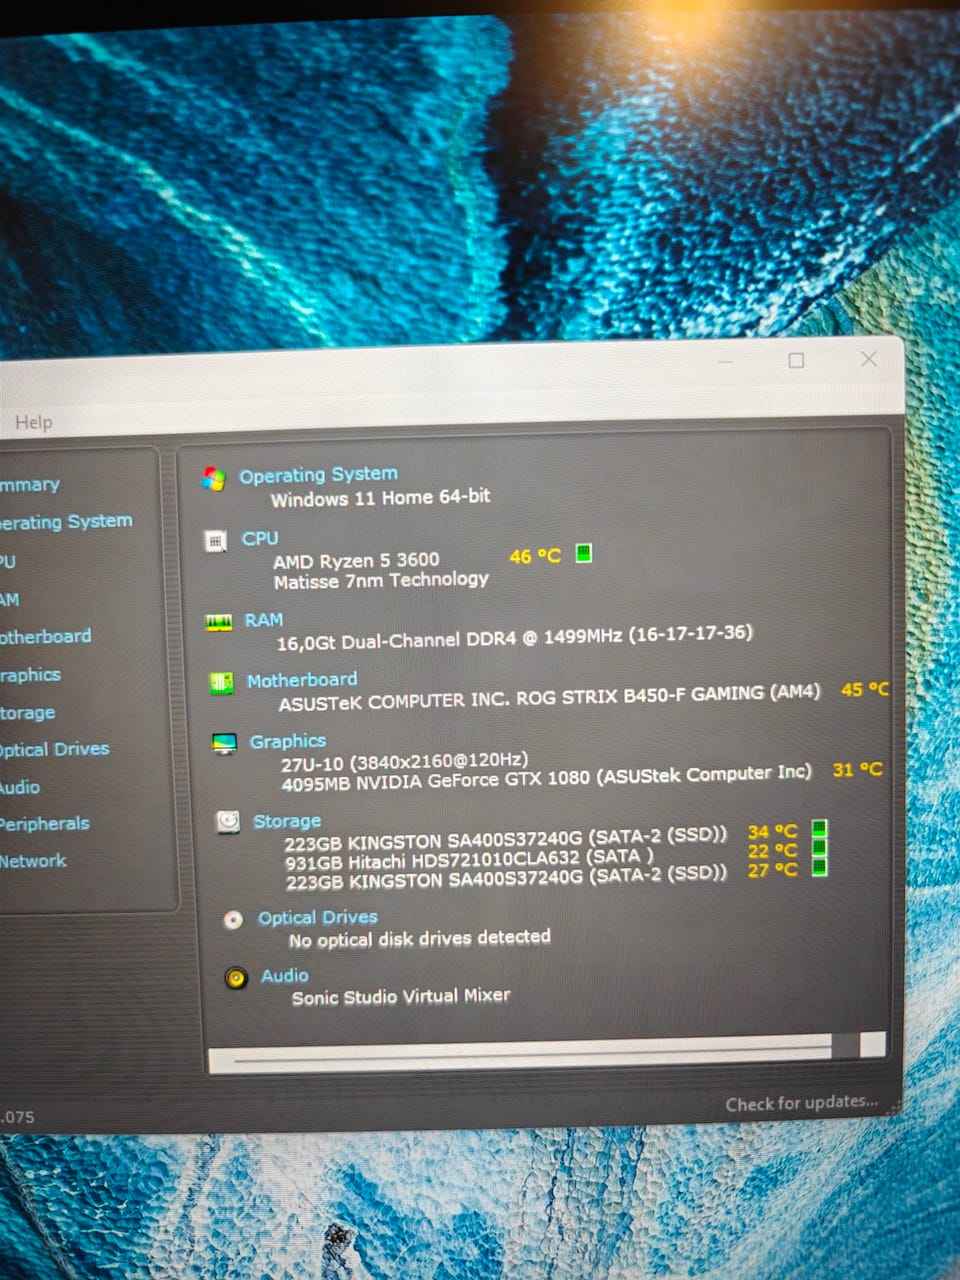The image size is (960, 1280).
Task: Click the 34 °C drive temperature
Action: pyautogui.click(x=772, y=831)
